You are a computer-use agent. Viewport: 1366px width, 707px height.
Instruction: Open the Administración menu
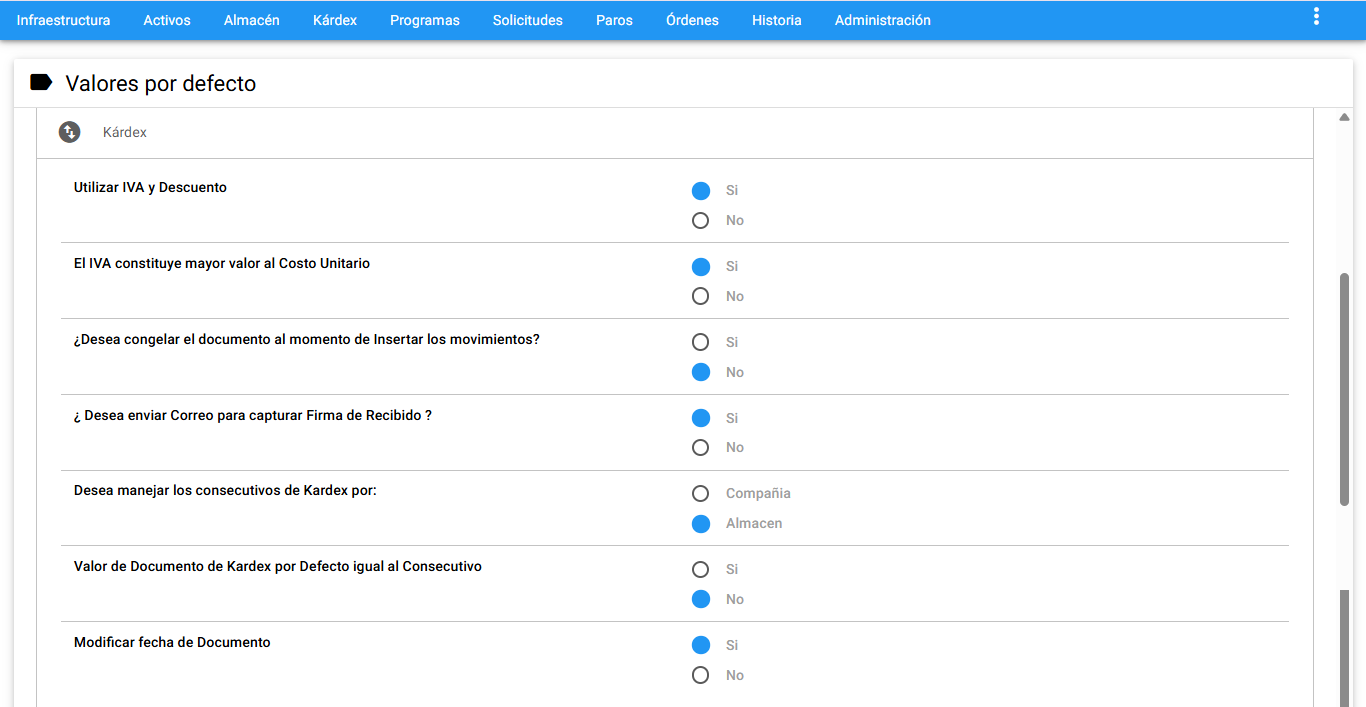click(x=883, y=20)
